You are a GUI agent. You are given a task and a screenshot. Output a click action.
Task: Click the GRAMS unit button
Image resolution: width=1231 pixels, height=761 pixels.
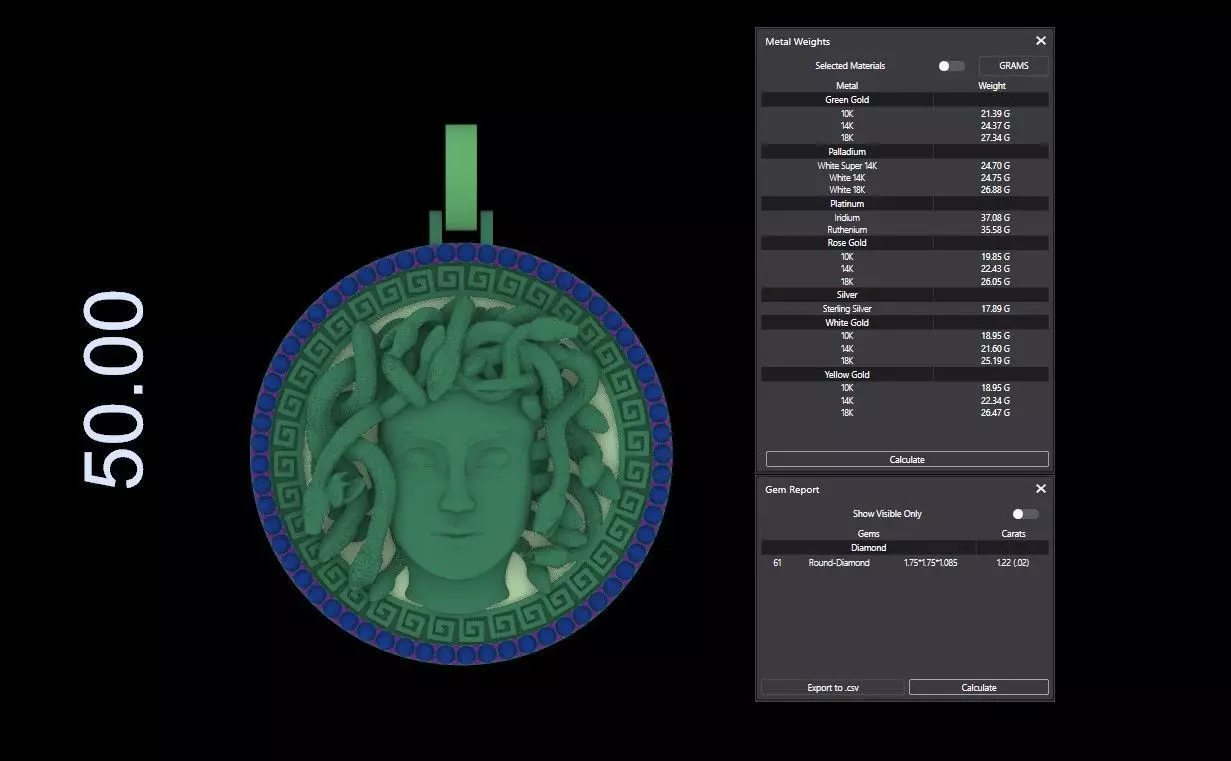[1013, 66]
